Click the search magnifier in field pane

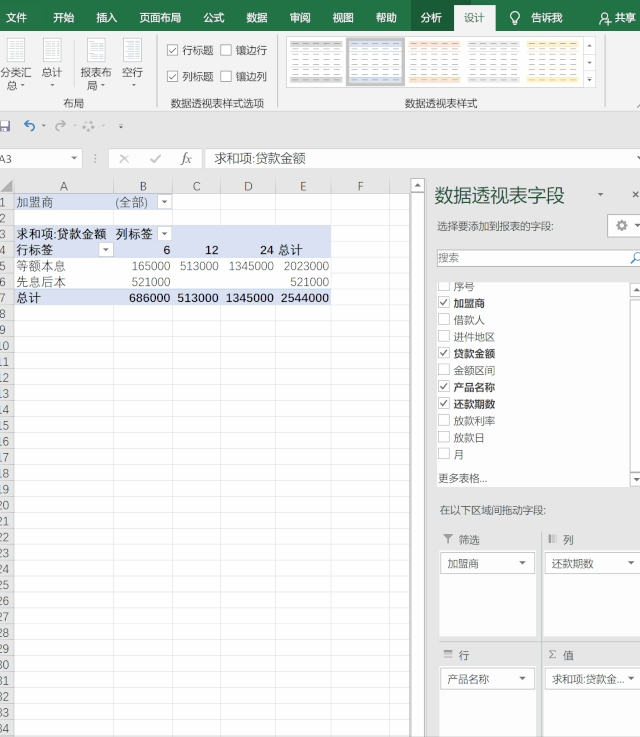(634, 258)
